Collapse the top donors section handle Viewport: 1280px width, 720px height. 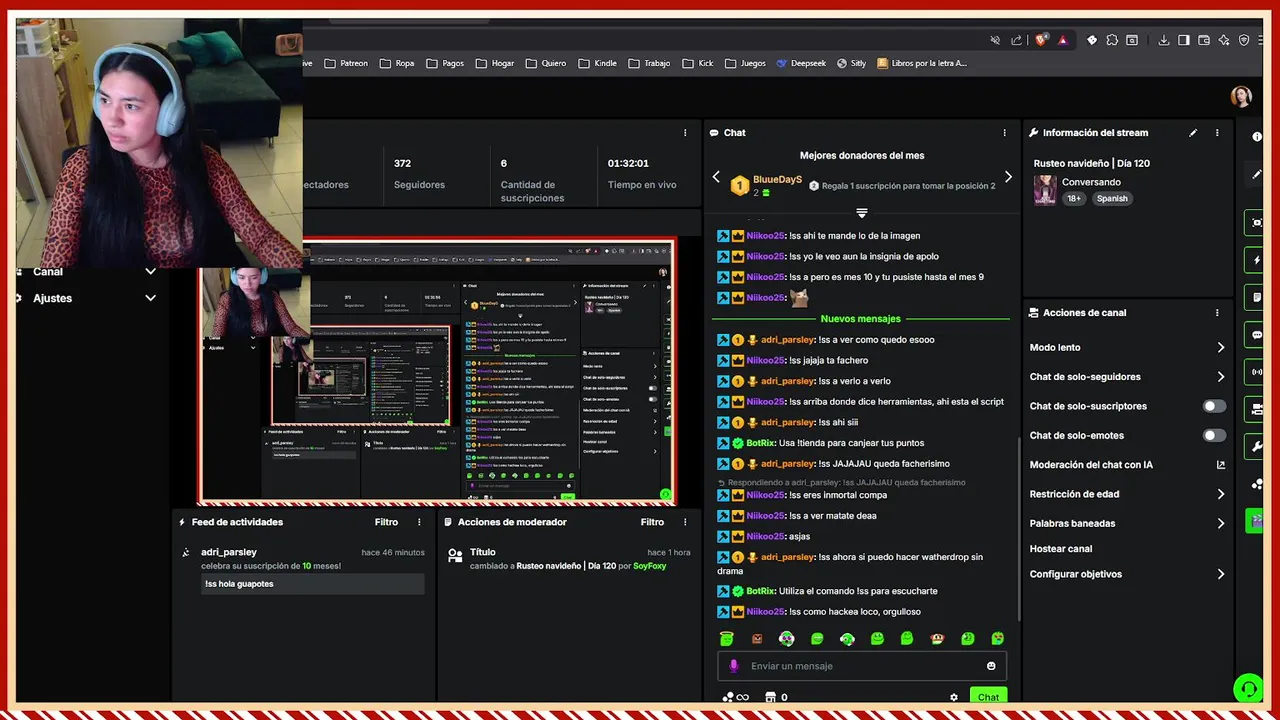pos(861,213)
